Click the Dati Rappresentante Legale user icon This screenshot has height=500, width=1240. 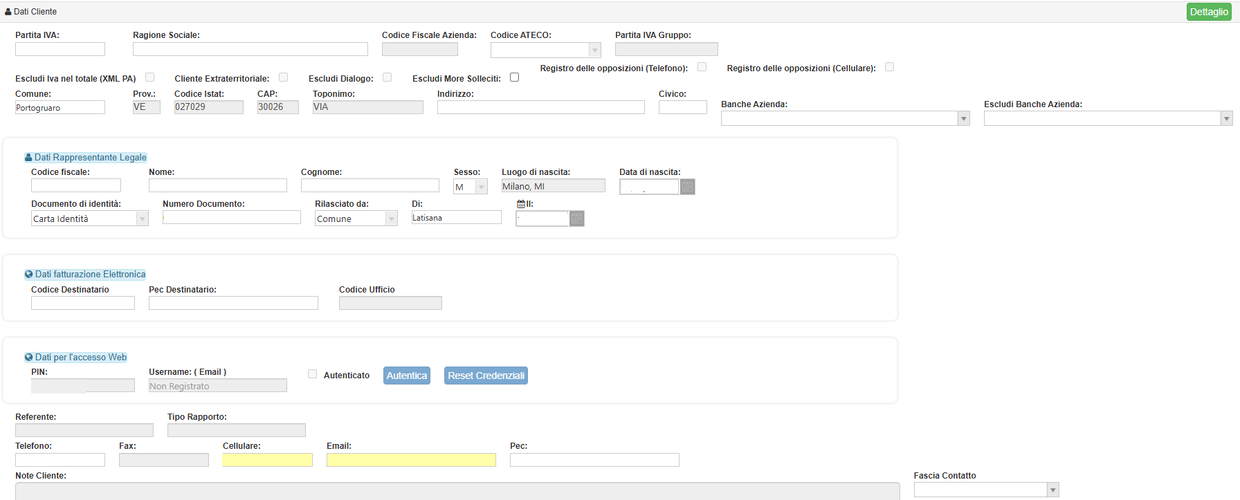point(28,157)
